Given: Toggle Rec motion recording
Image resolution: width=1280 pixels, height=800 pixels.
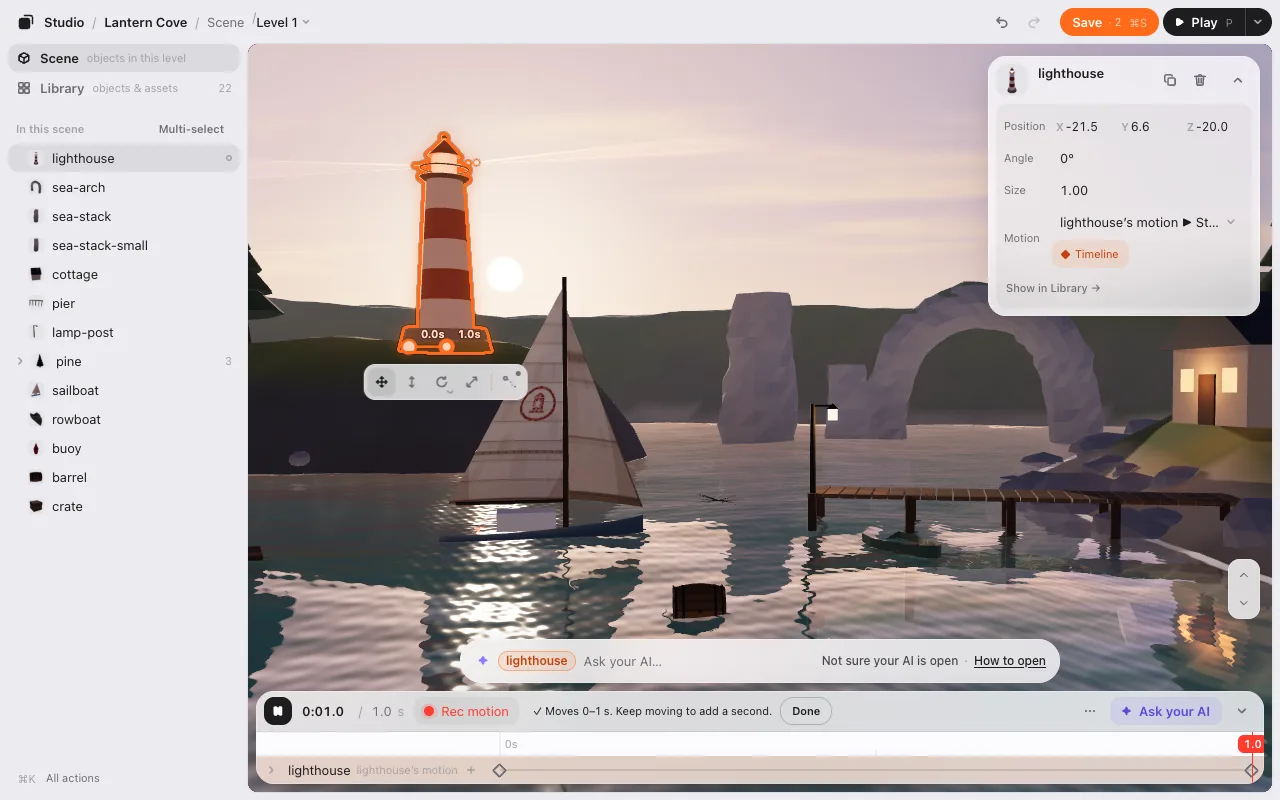Looking at the screenshot, I should (x=465, y=711).
